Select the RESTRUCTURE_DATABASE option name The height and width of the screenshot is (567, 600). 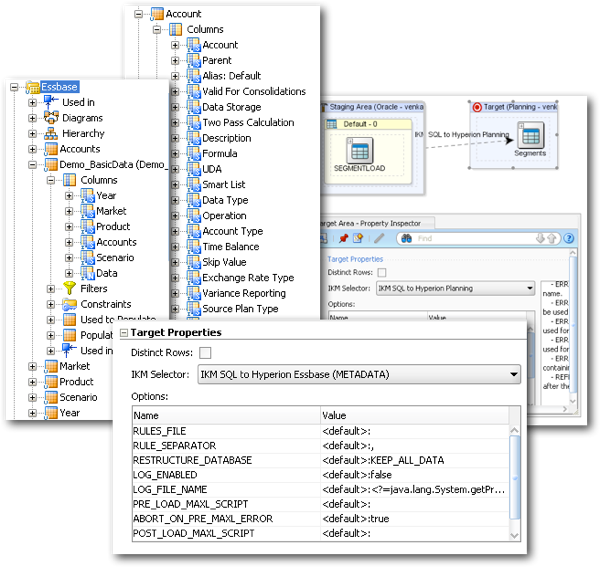(192, 460)
